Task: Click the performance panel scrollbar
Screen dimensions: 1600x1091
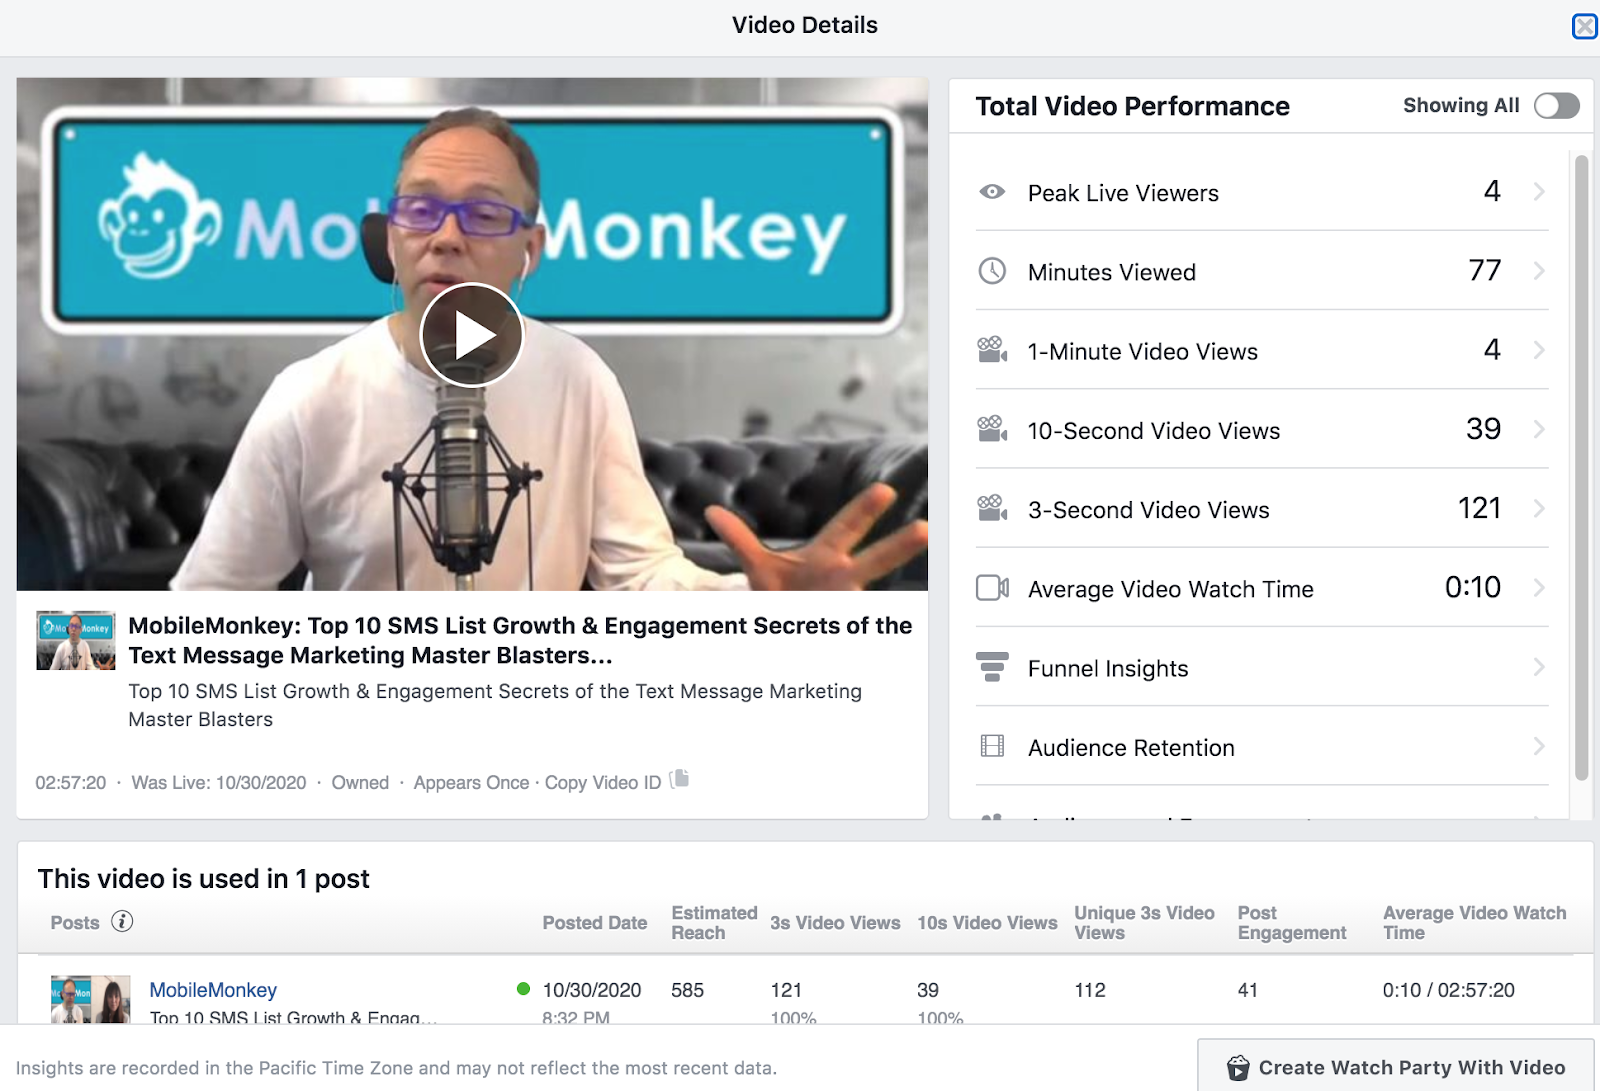Action: click(1581, 467)
